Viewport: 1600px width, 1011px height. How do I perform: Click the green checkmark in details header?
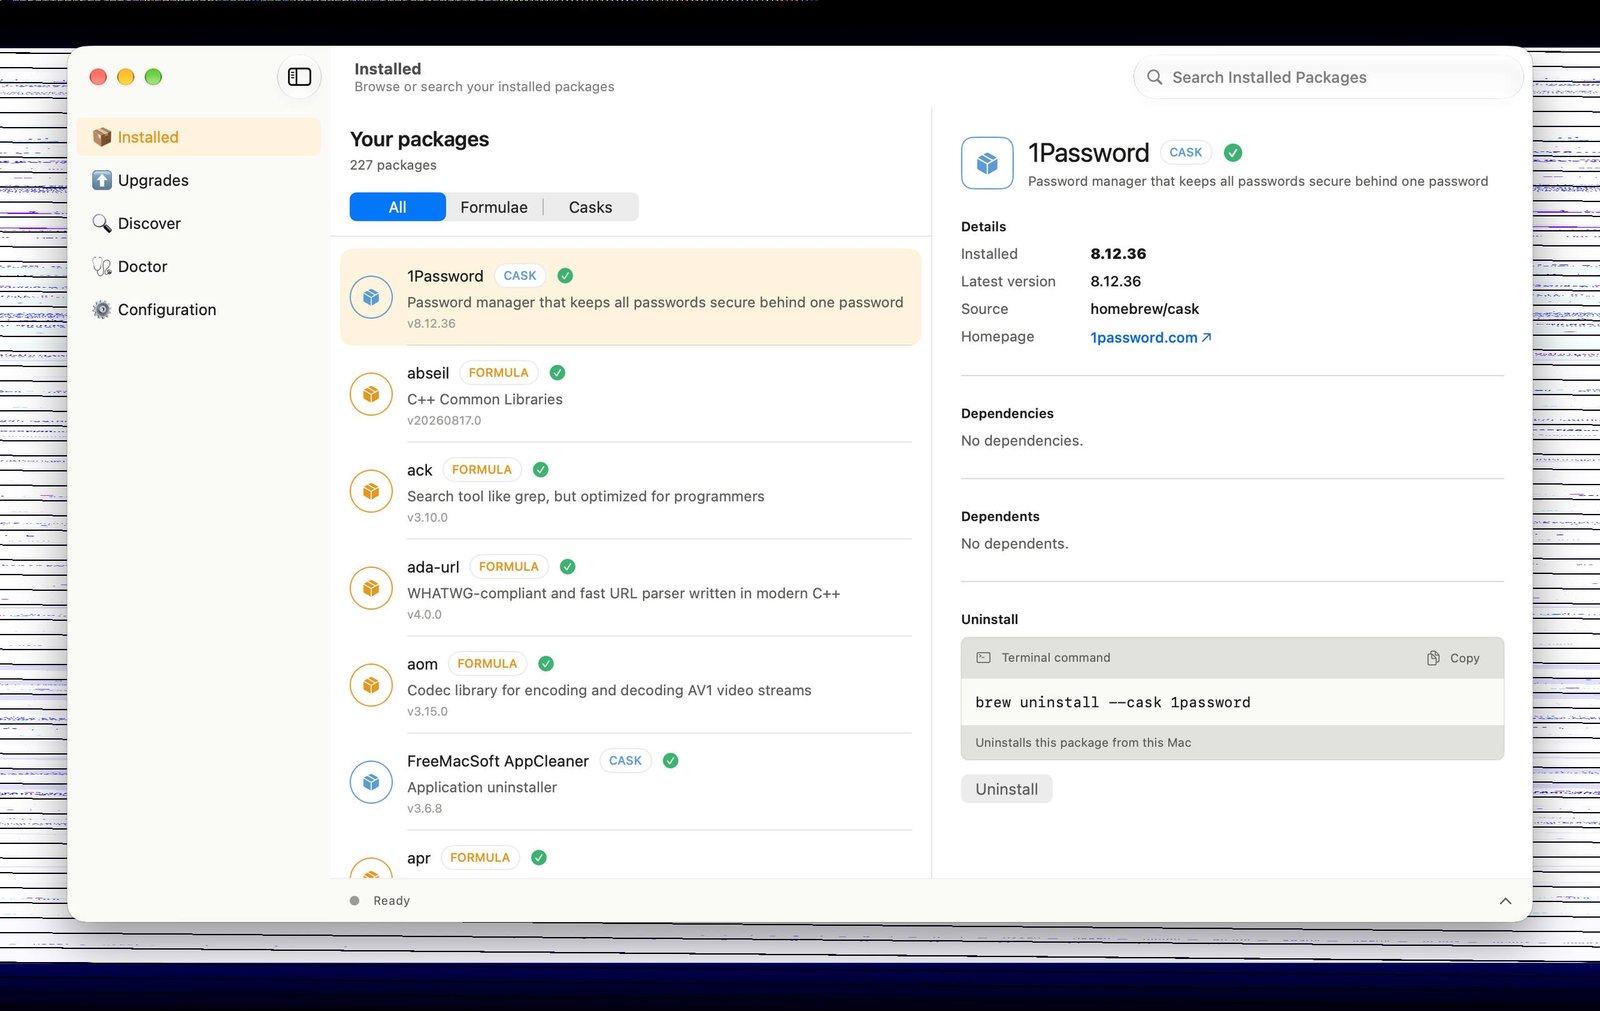pyautogui.click(x=1233, y=153)
